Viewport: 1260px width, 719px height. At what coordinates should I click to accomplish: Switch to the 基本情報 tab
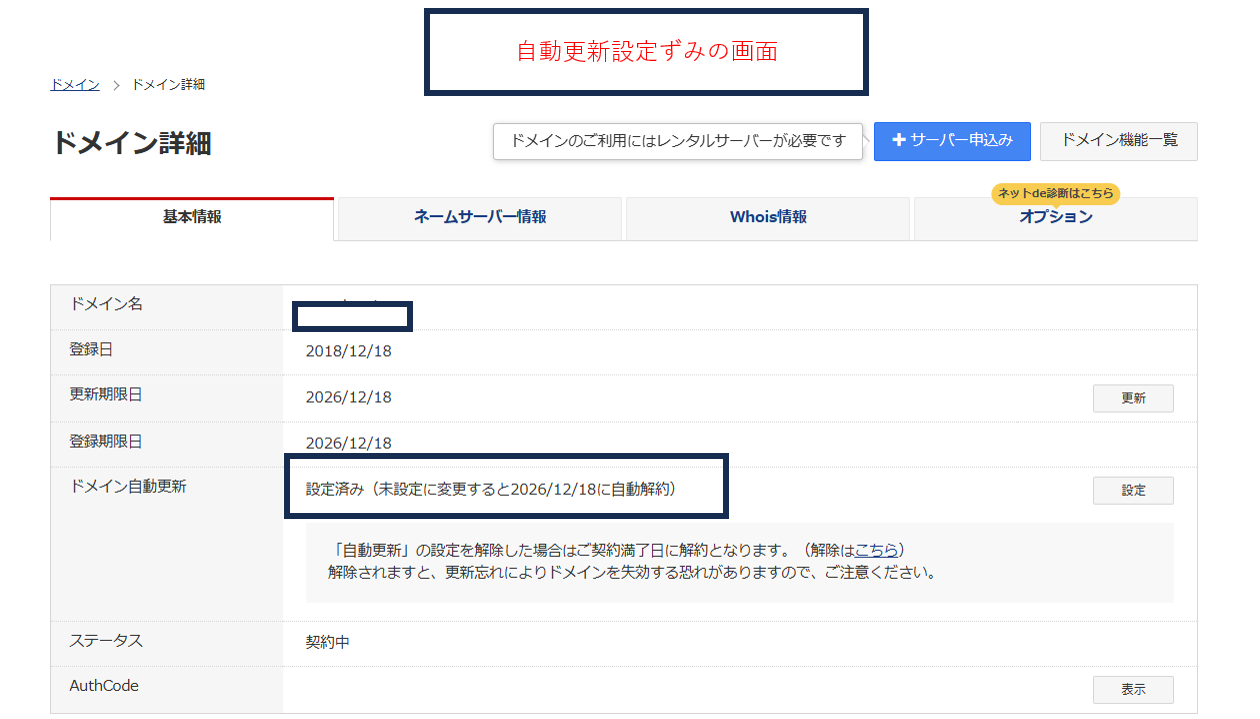pos(191,218)
